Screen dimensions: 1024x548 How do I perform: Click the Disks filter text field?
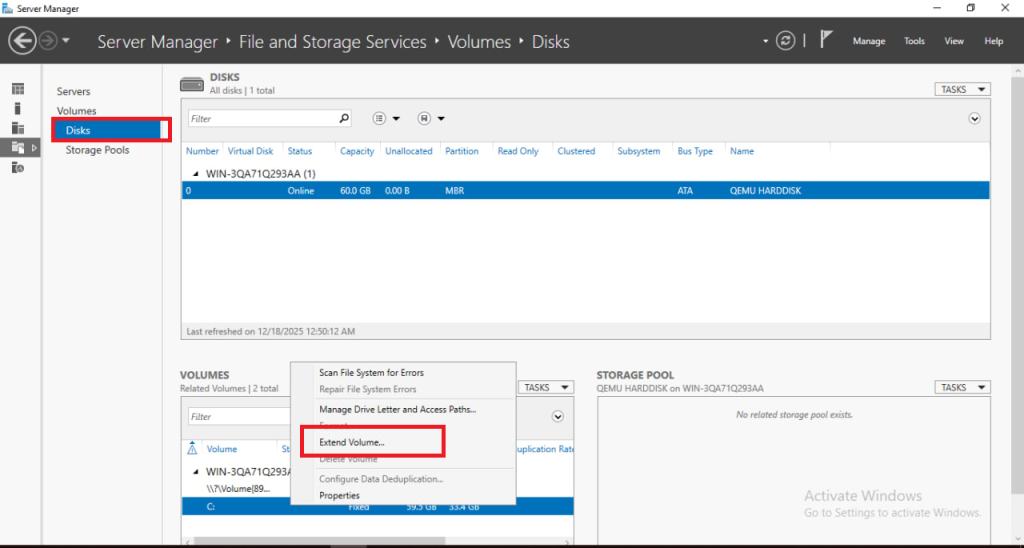(x=260, y=118)
